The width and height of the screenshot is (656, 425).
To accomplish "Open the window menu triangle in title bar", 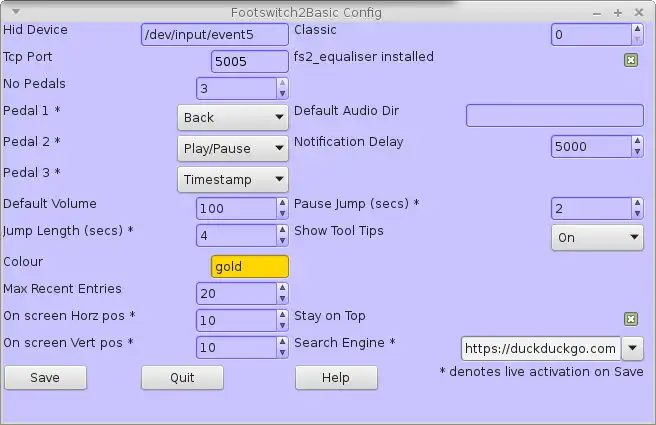I will tap(15, 12).
